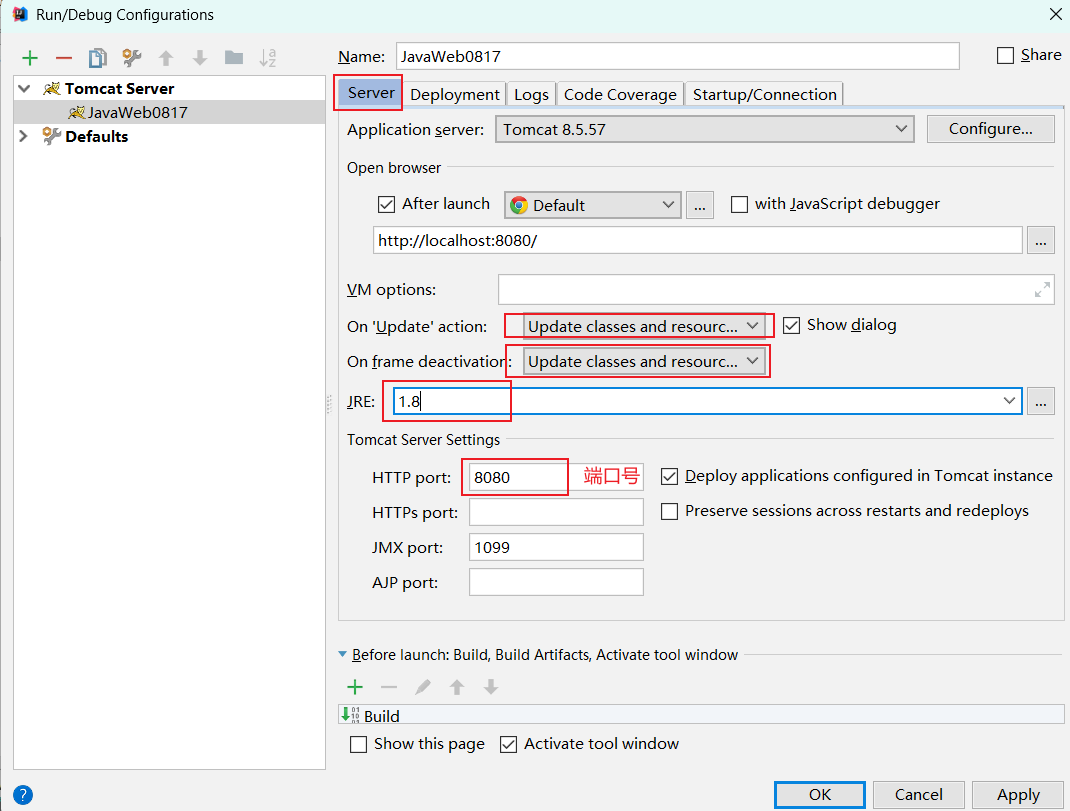Viewport: 1070px width, 811px height.
Task: Open URL selection ellipsis button
Action: [x=1041, y=241]
